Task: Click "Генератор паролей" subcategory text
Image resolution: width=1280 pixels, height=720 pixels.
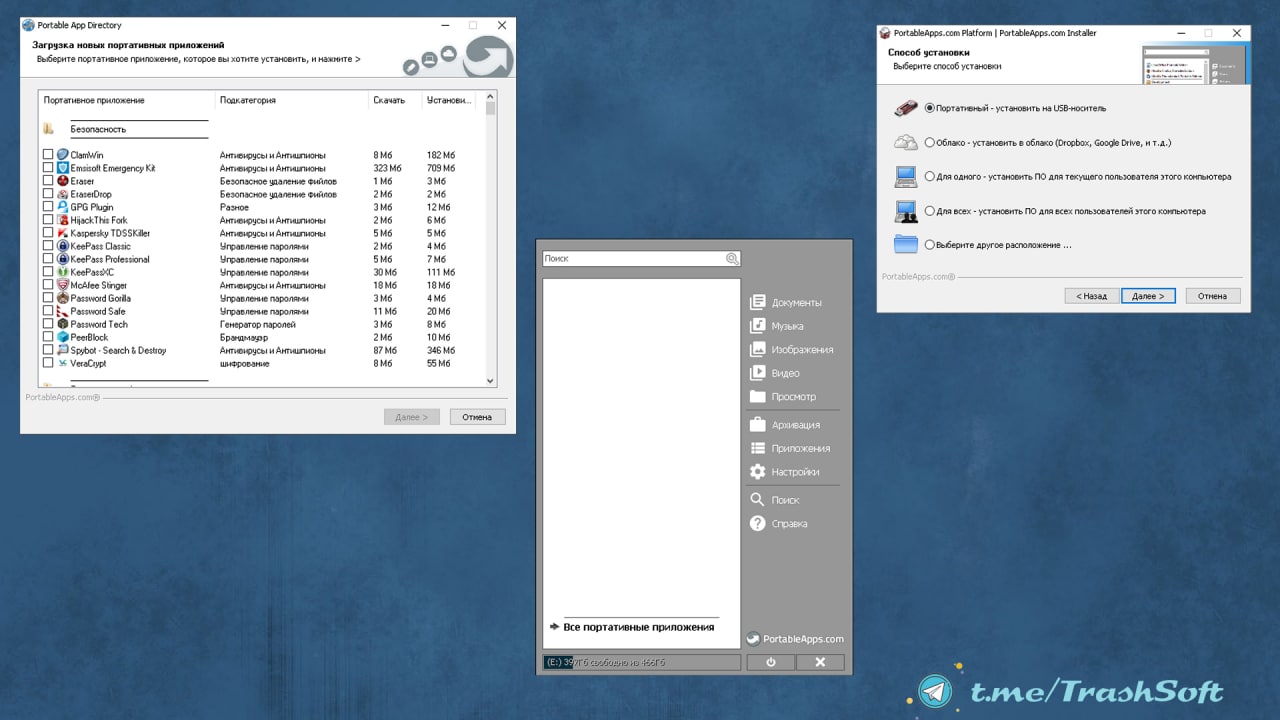Action: pyautogui.click(x=258, y=324)
